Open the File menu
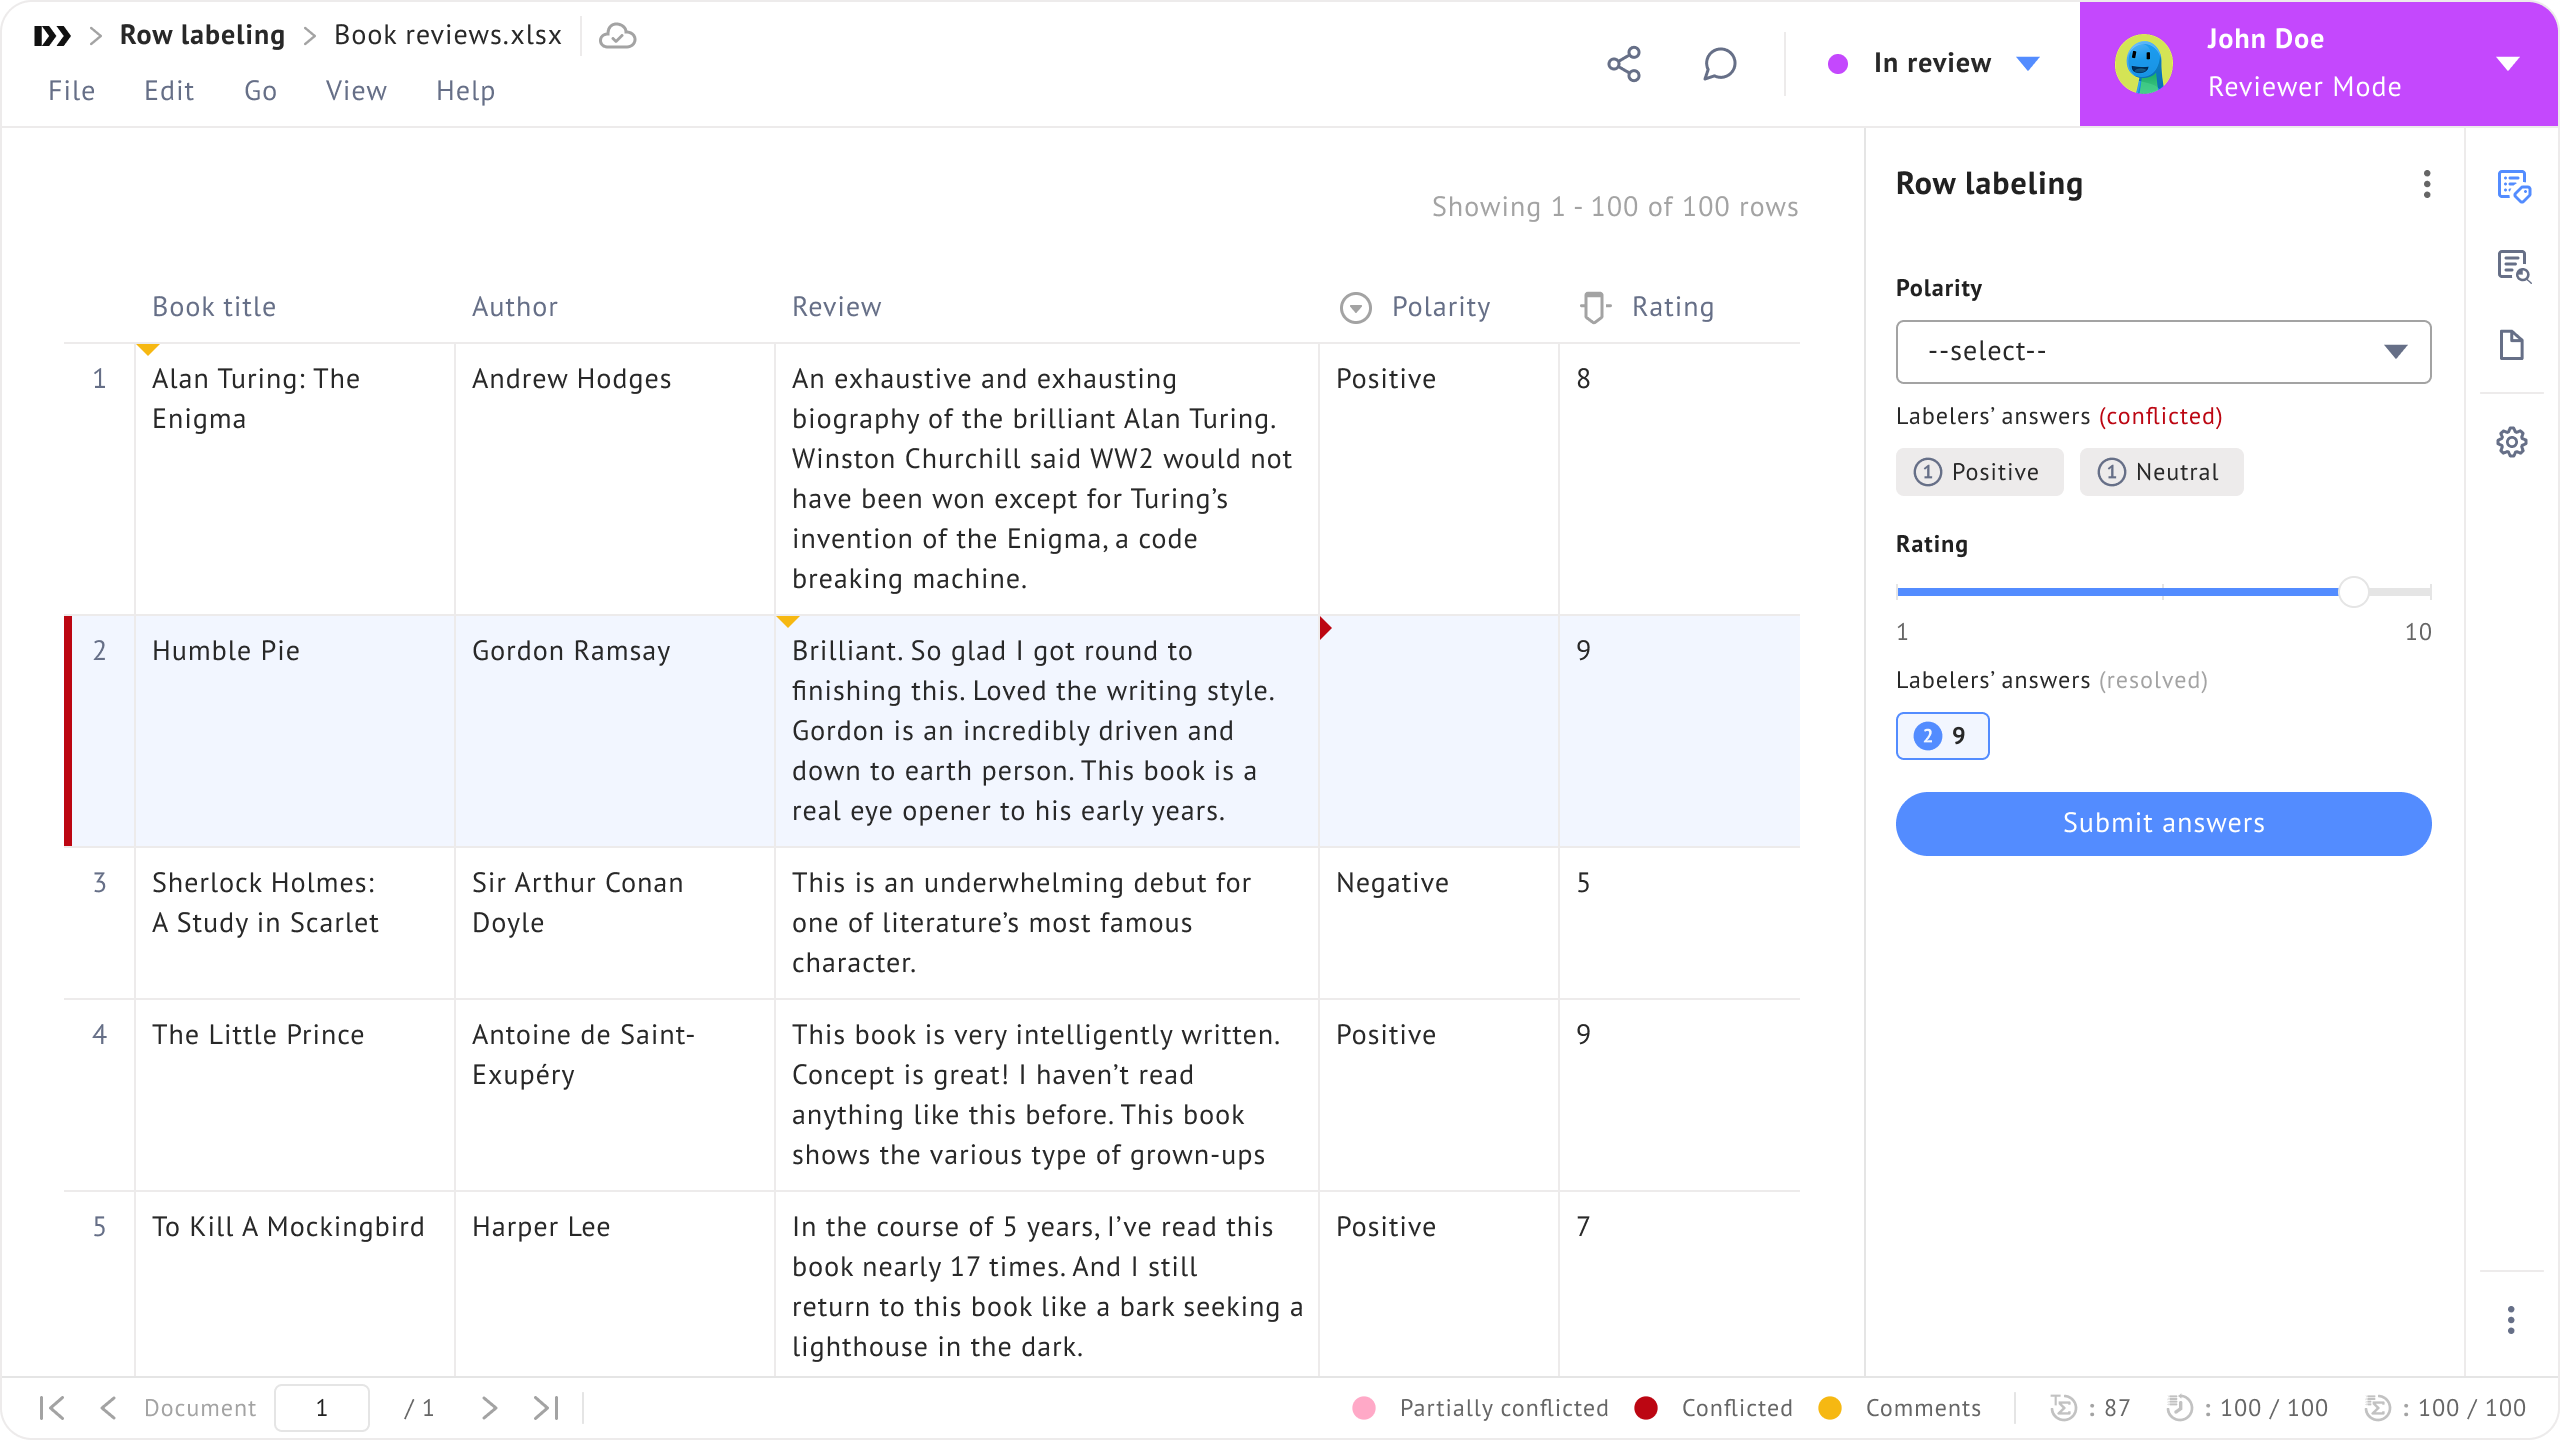 click(x=72, y=91)
